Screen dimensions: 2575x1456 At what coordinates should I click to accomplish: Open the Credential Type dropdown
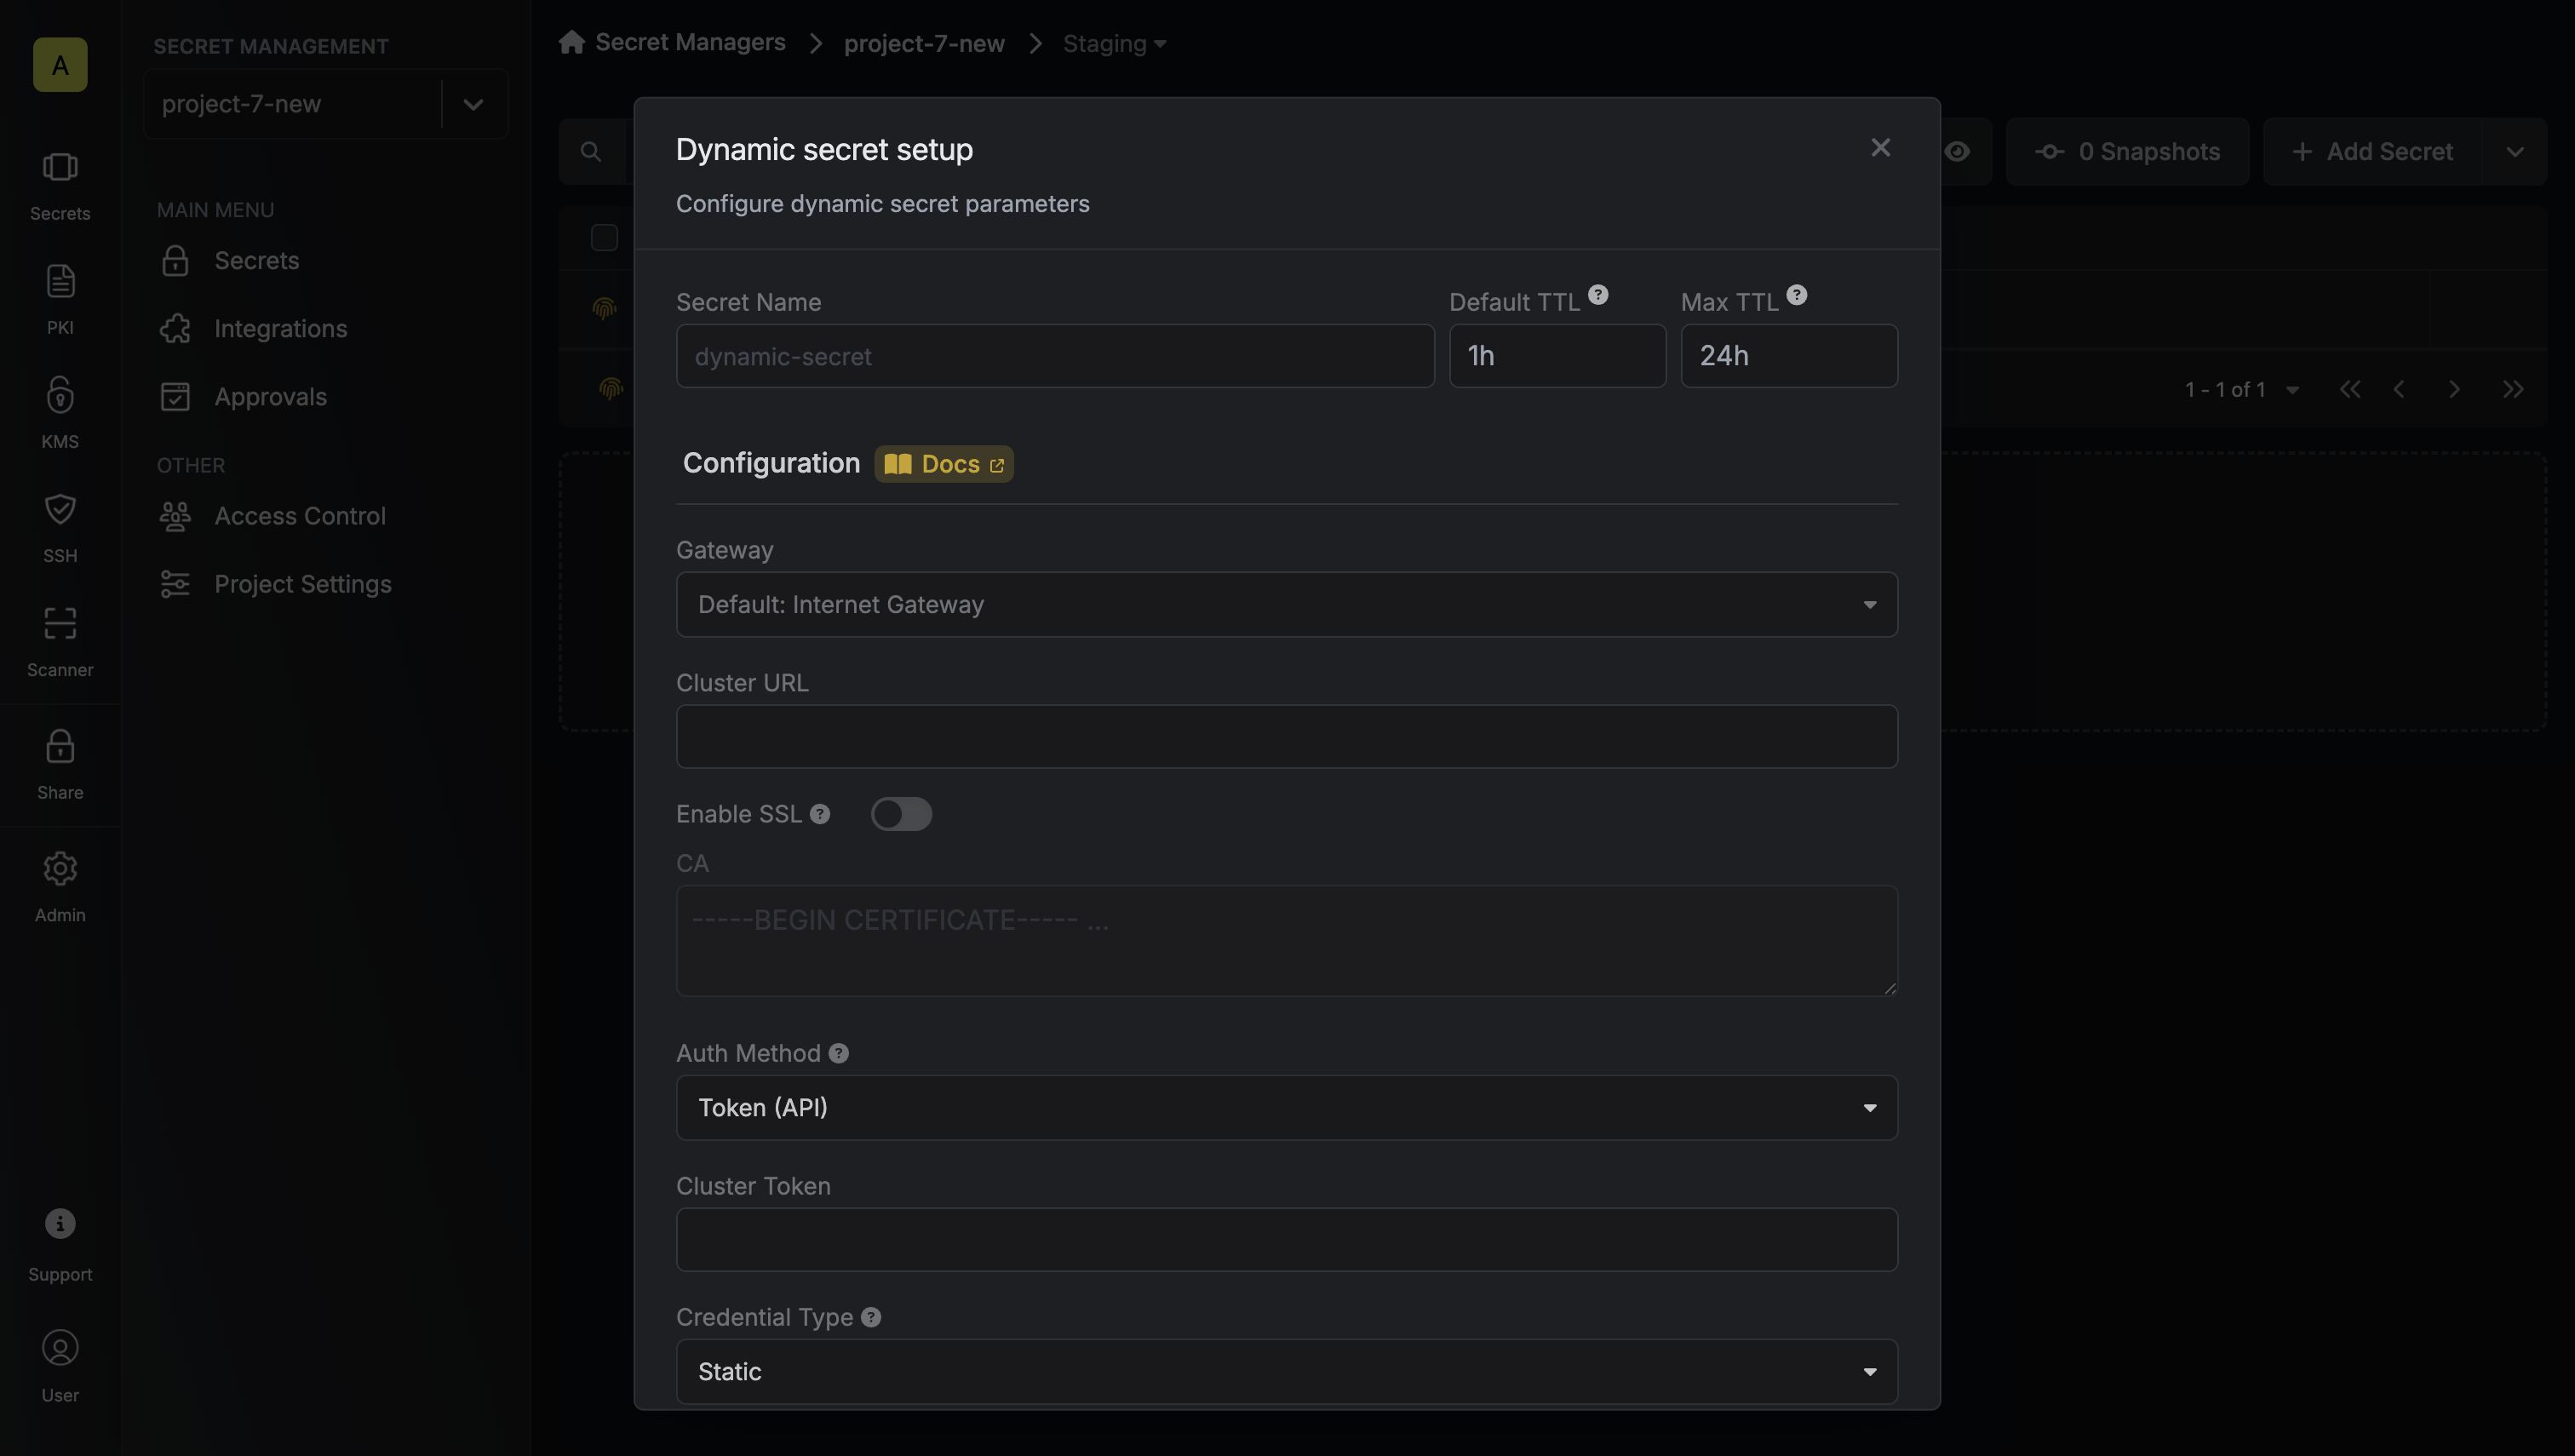1287,1371
